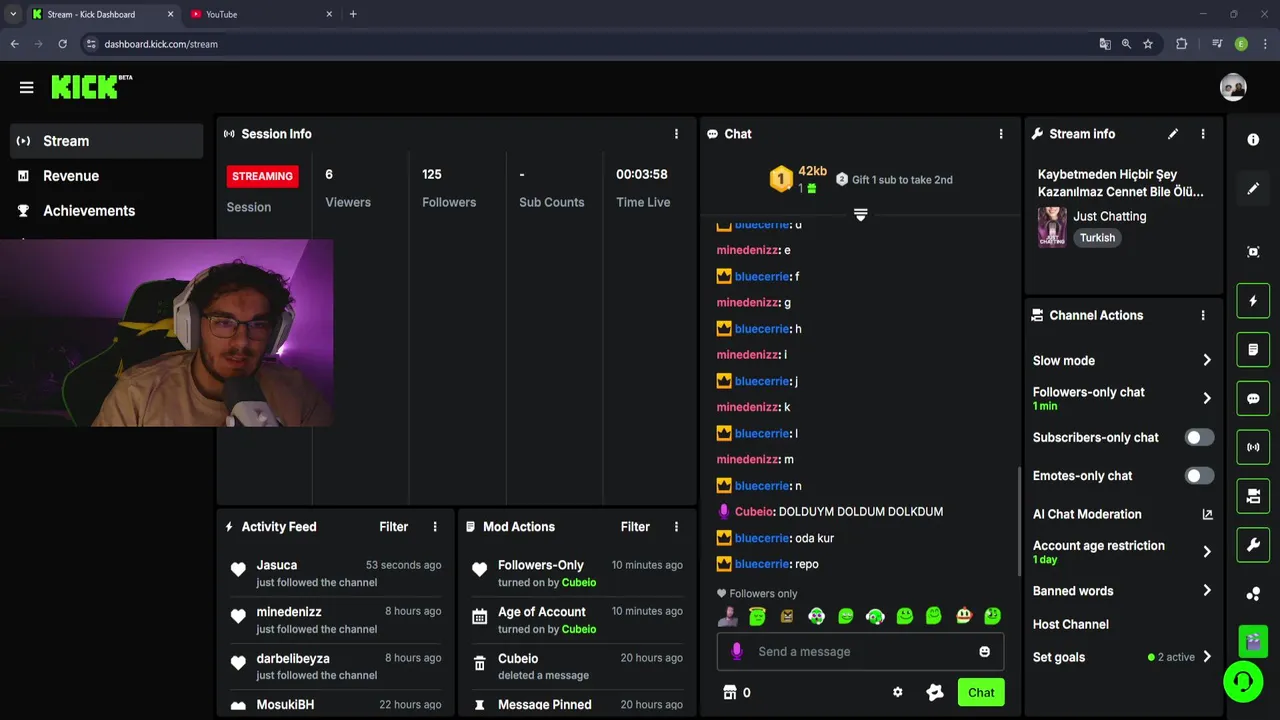The width and height of the screenshot is (1280, 720).
Task: Click the chat scrollbar thumb
Action: pos(1019,520)
